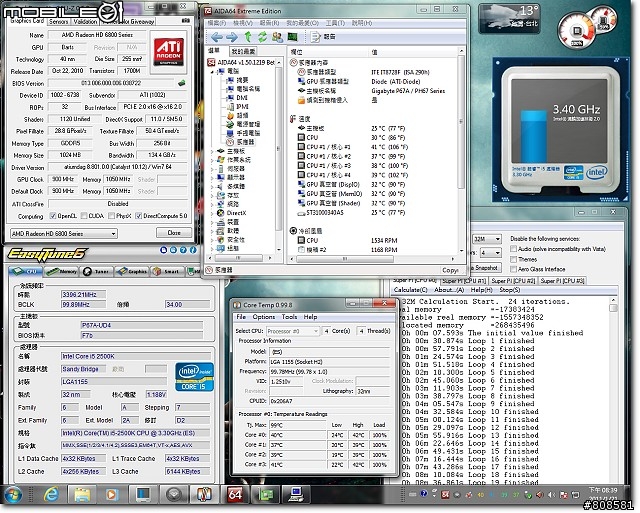
Task: Click CPU usage gauge gadget
Action: click(x=577, y=31)
